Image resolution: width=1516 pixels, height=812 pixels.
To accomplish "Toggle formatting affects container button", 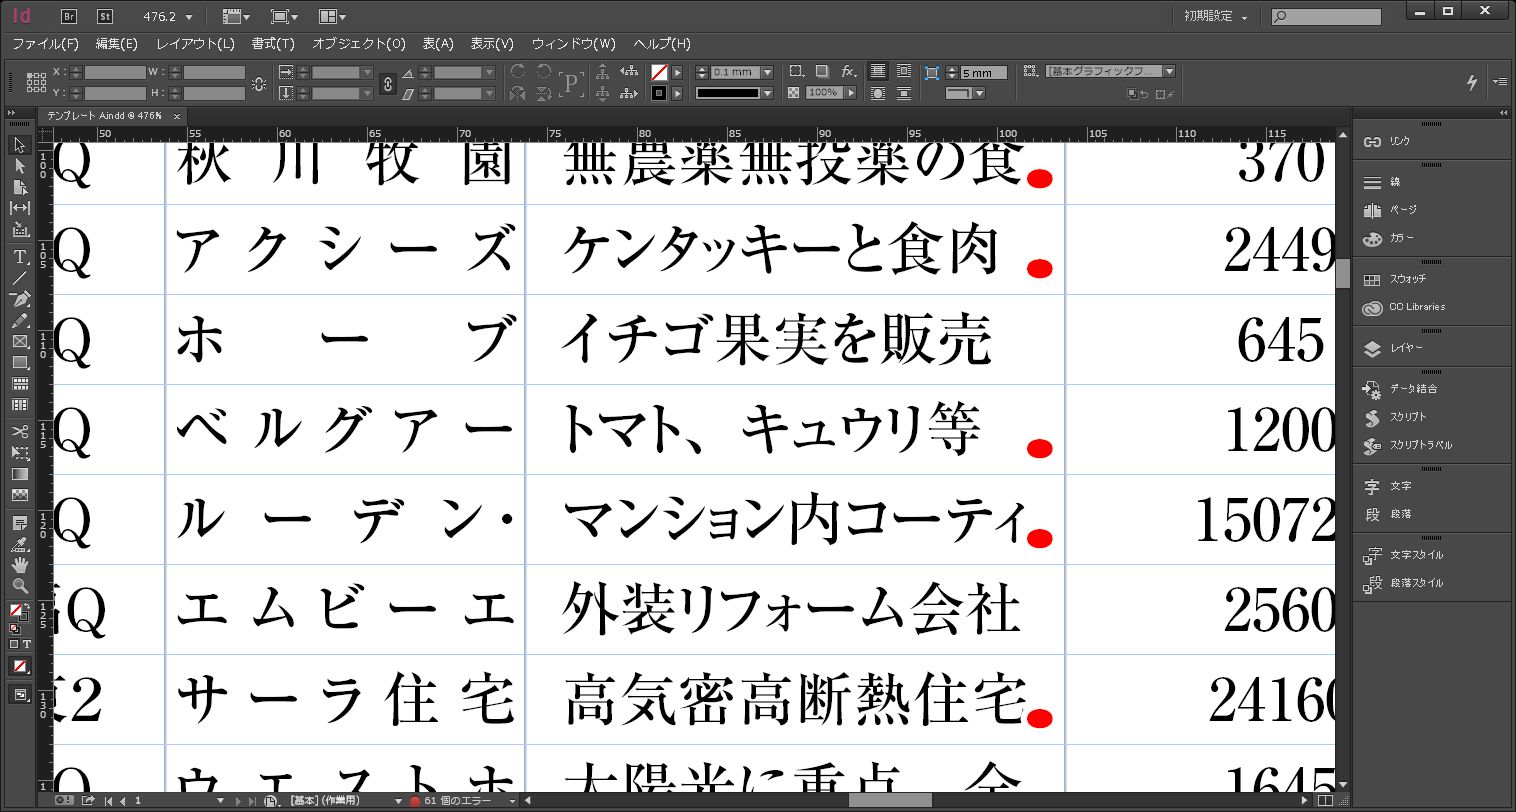I will click(x=14, y=644).
